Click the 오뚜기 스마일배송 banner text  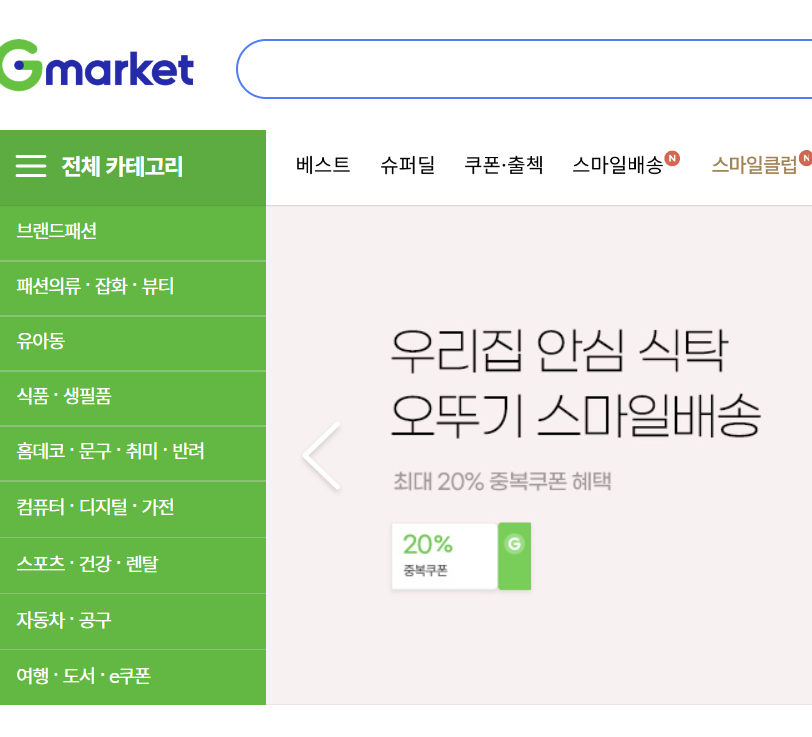(x=575, y=415)
